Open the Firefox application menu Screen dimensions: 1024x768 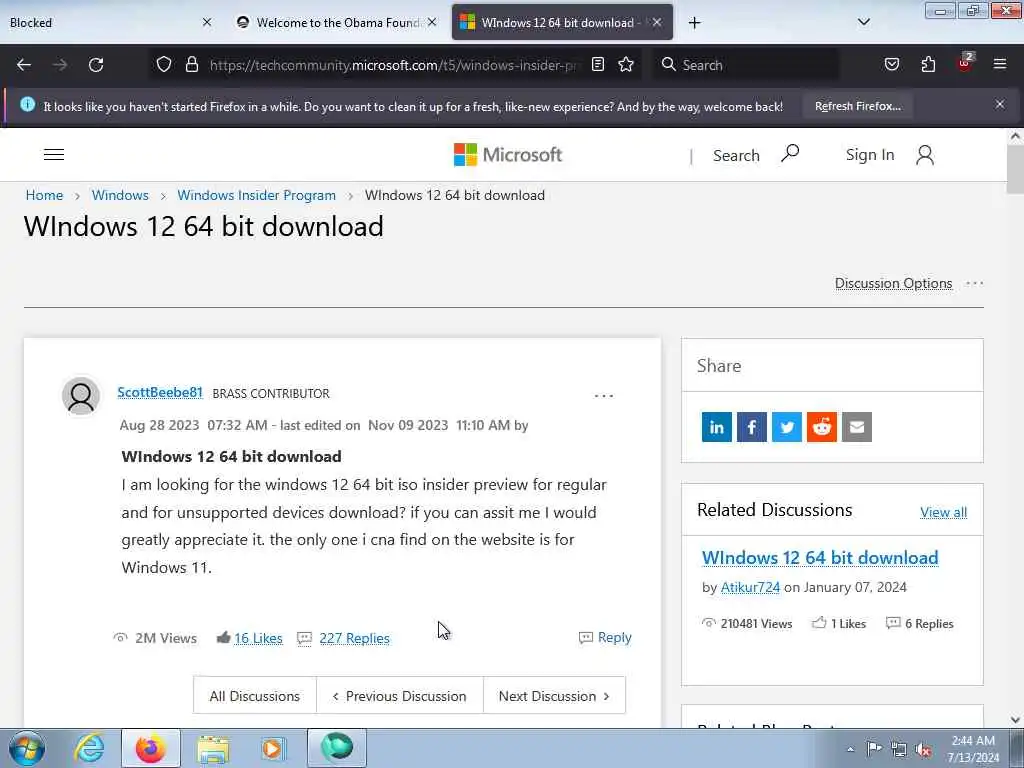[1000, 64]
